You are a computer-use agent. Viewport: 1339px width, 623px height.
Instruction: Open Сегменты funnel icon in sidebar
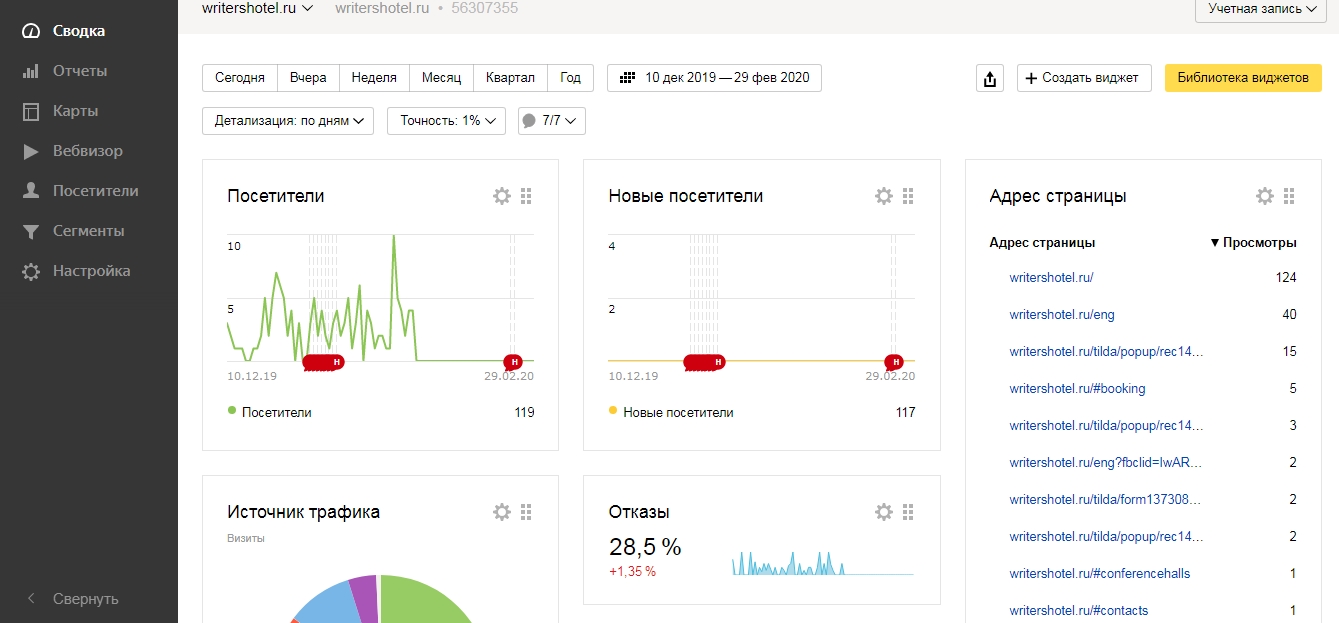[31, 231]
